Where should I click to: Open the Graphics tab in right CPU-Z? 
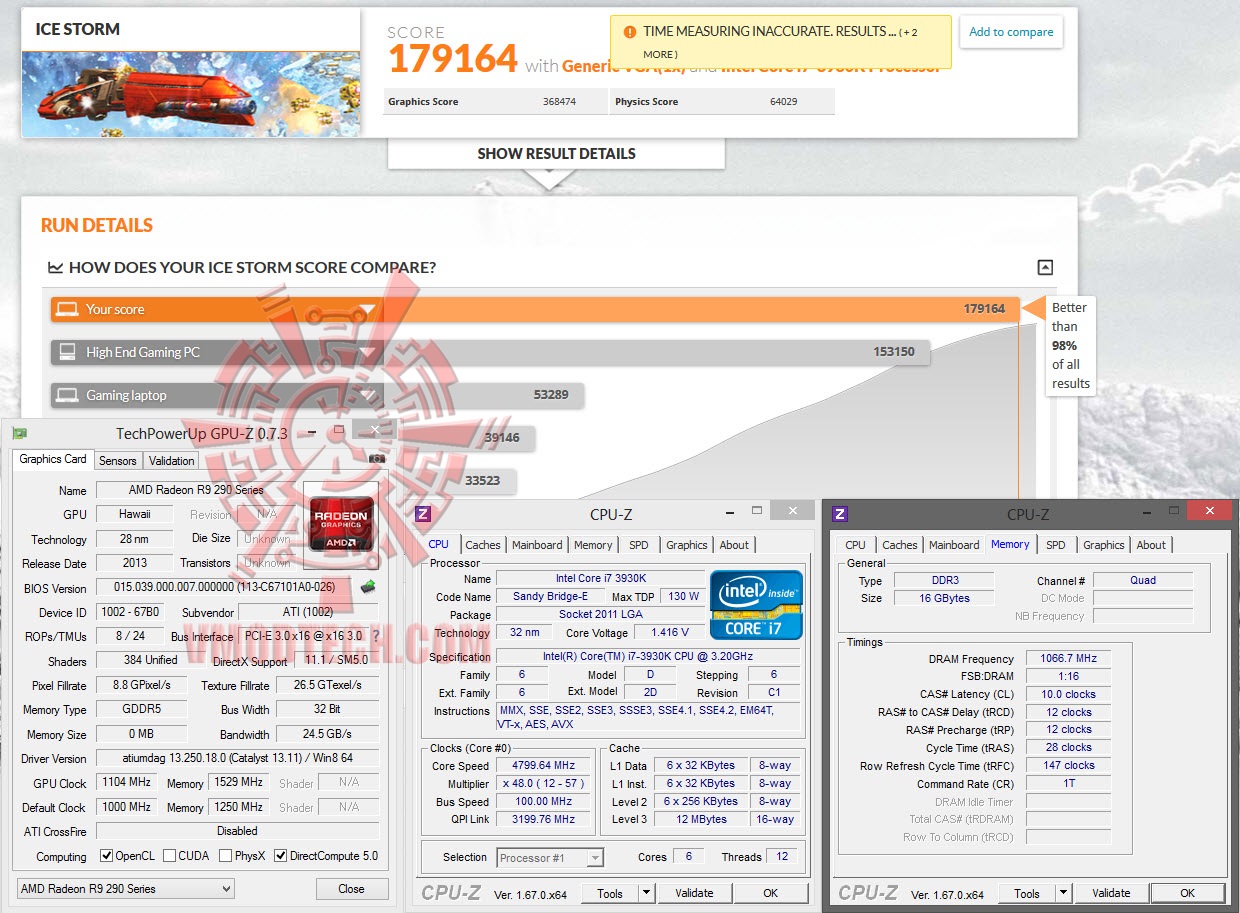(1104, 545)
